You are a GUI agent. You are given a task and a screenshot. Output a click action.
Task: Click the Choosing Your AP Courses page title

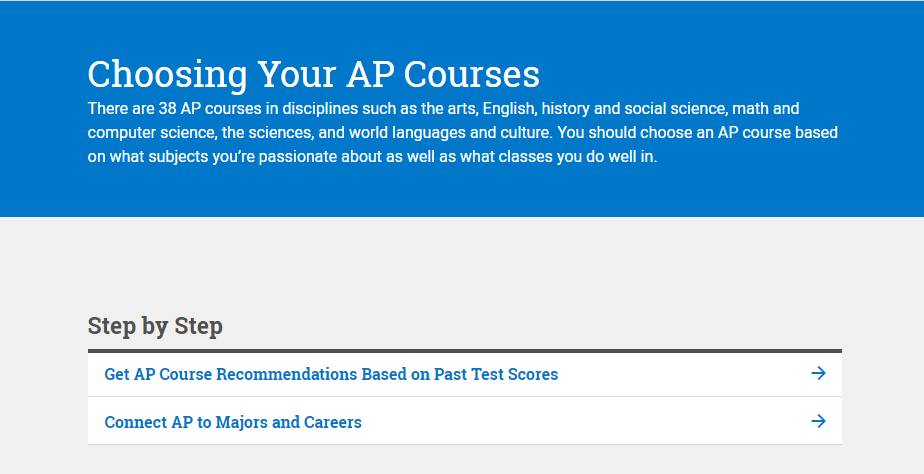[314, 75]
